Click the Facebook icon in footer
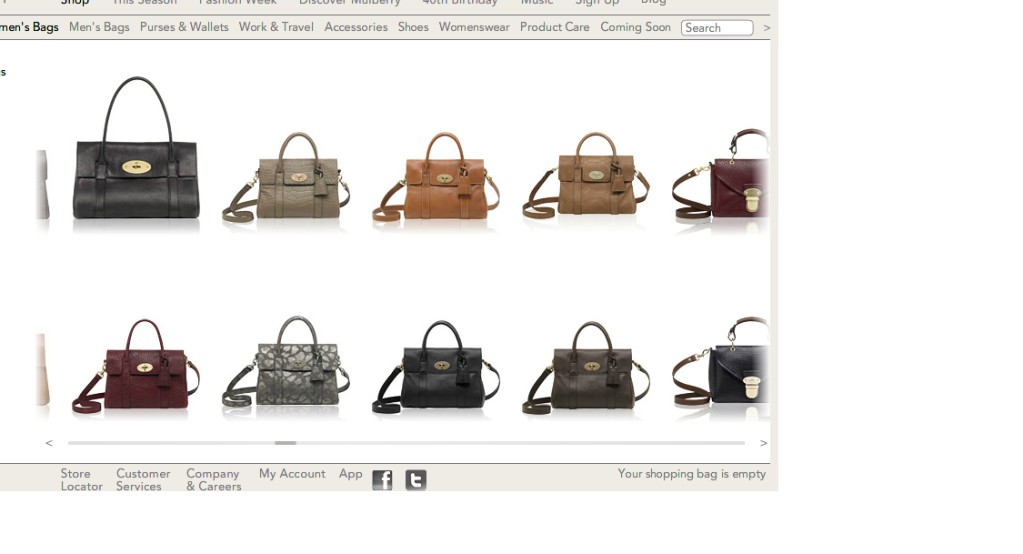Viewport: 1023px width, 554px height. click(382, 480)
